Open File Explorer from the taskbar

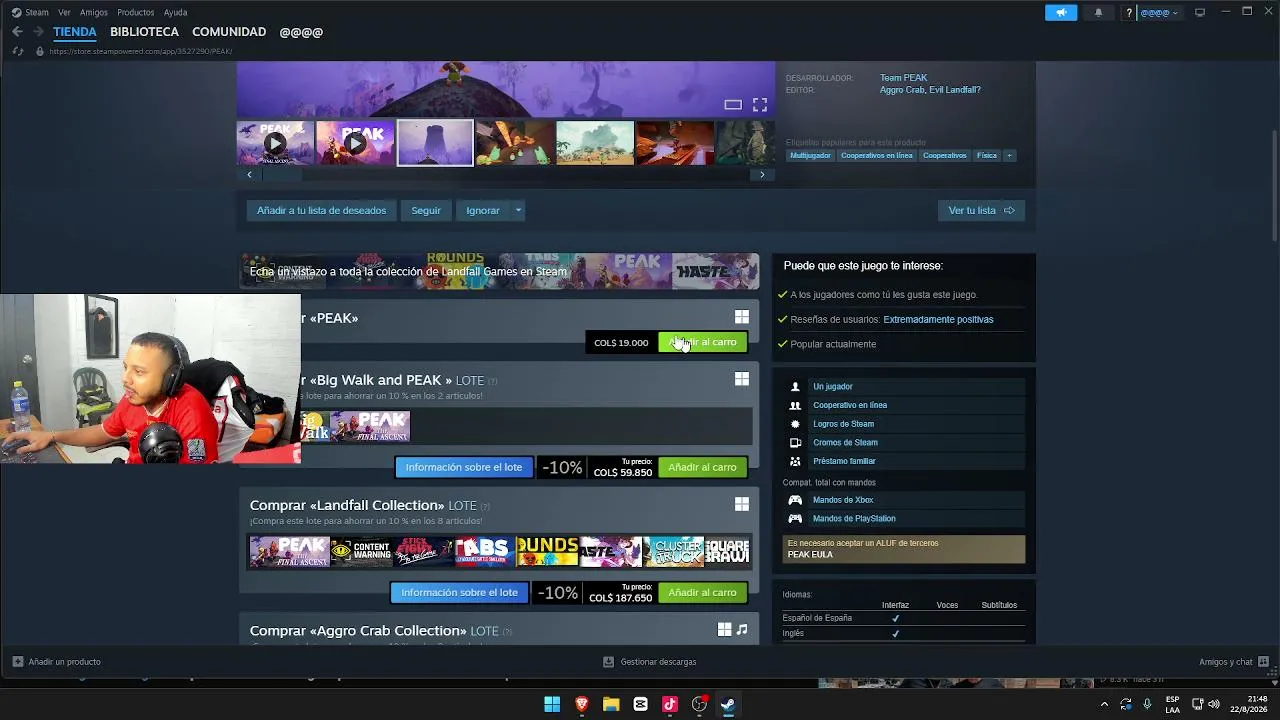point(611,704)
